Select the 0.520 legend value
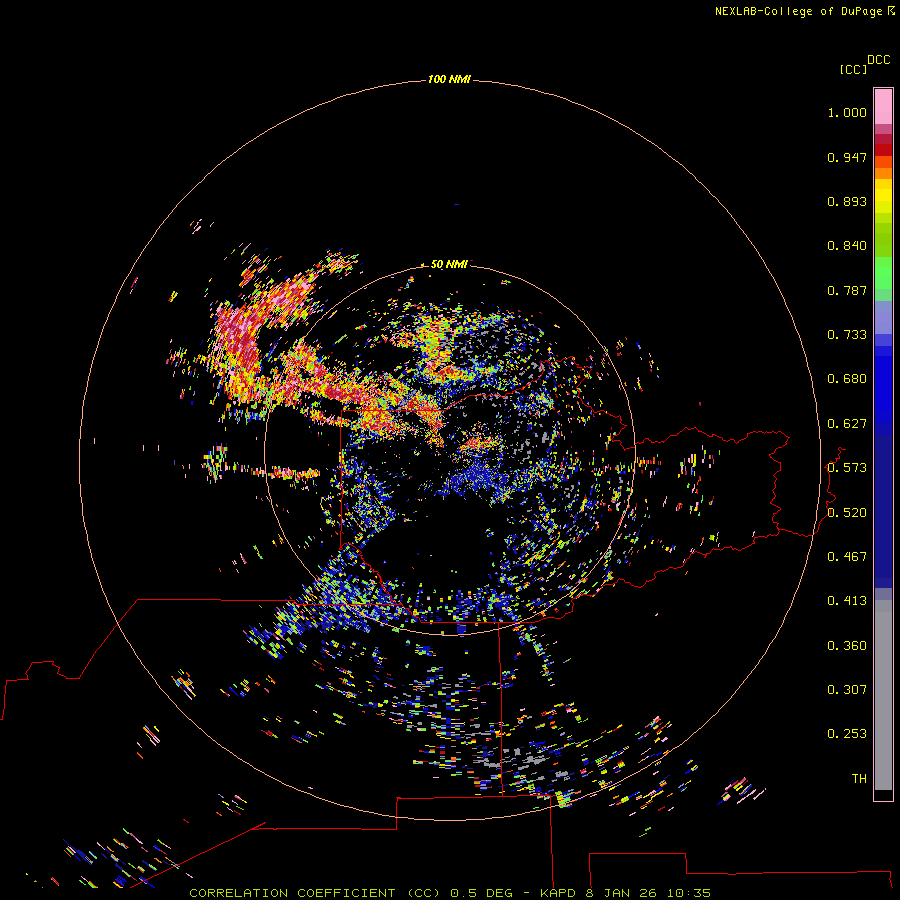This screenshot has height=900, width=900. coord(847,513)
